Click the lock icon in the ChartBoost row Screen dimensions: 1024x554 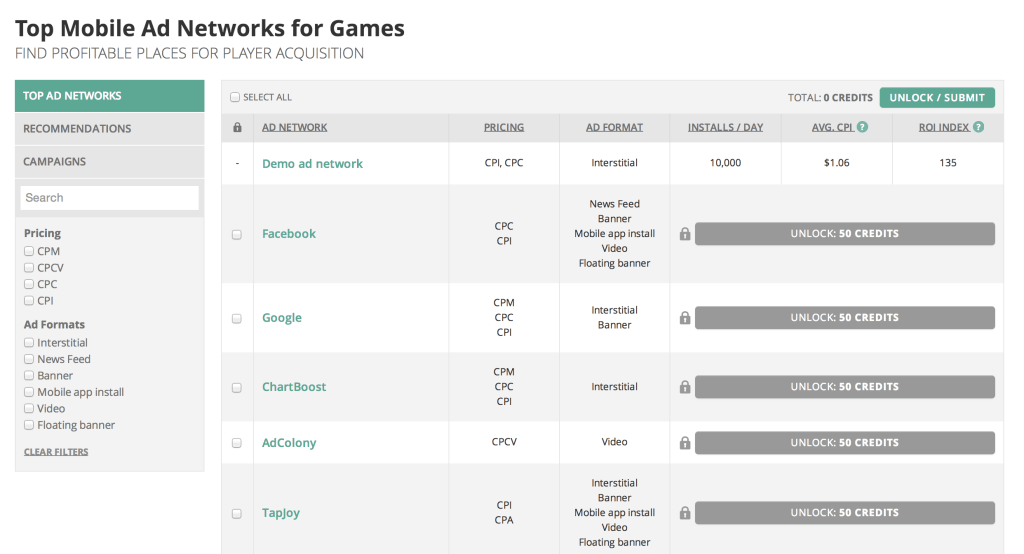(x=685, y=387)
